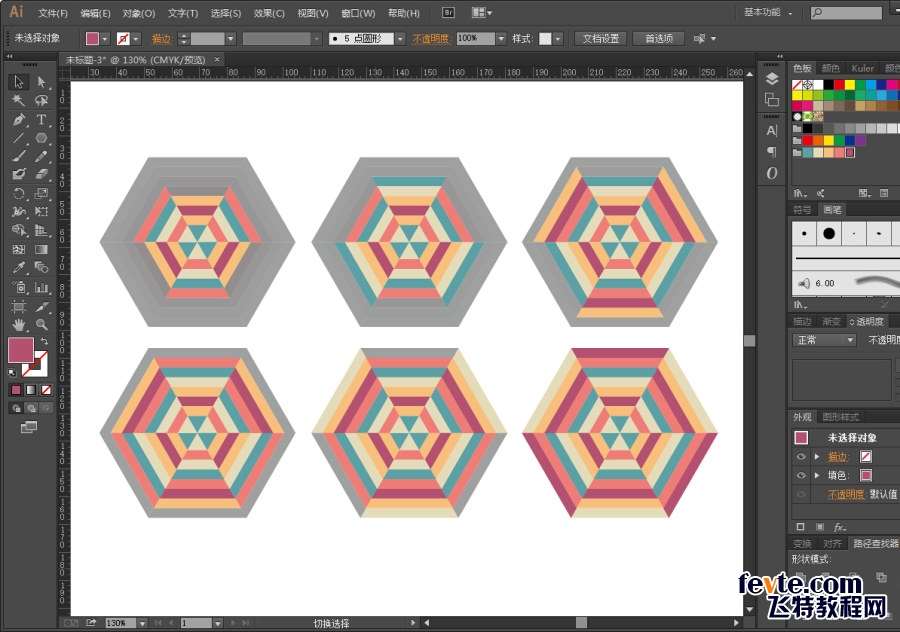Viewport: 900px width, 632px height.
Task: Click the 首选项 button
Action: (658, 38)
